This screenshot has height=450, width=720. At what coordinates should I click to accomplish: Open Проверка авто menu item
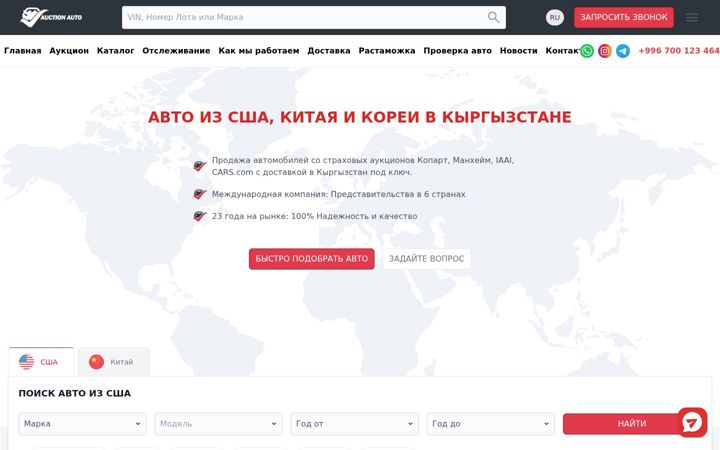[x=457, y=51]
